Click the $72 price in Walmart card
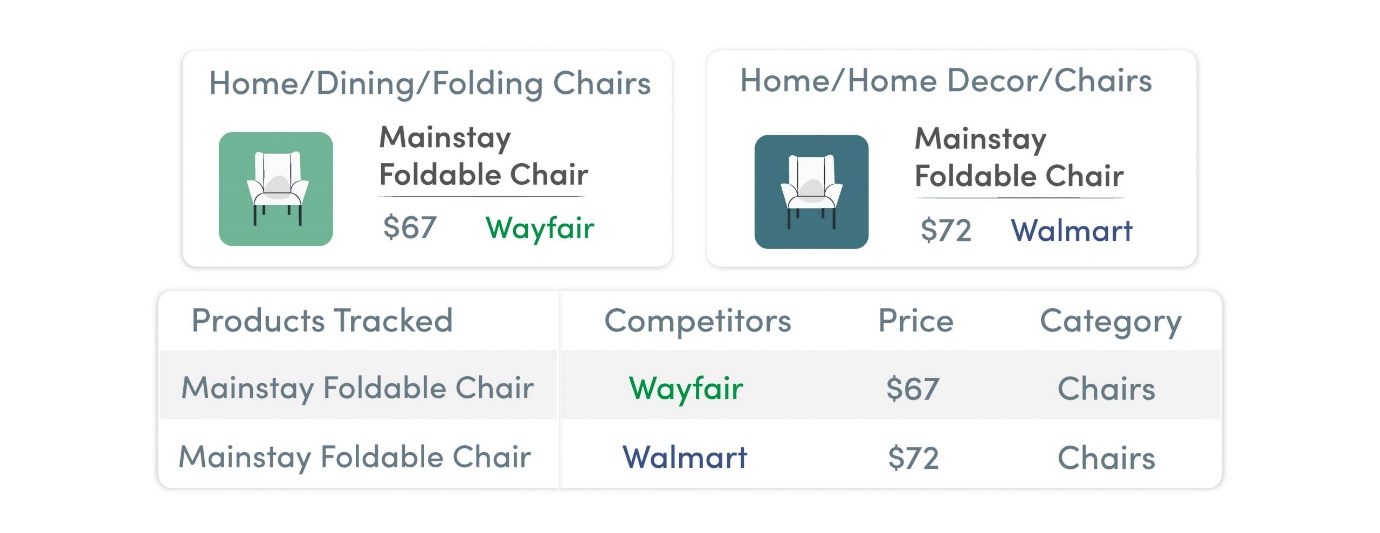Viewport: 1380px width, 533px height. click(946, 231)
